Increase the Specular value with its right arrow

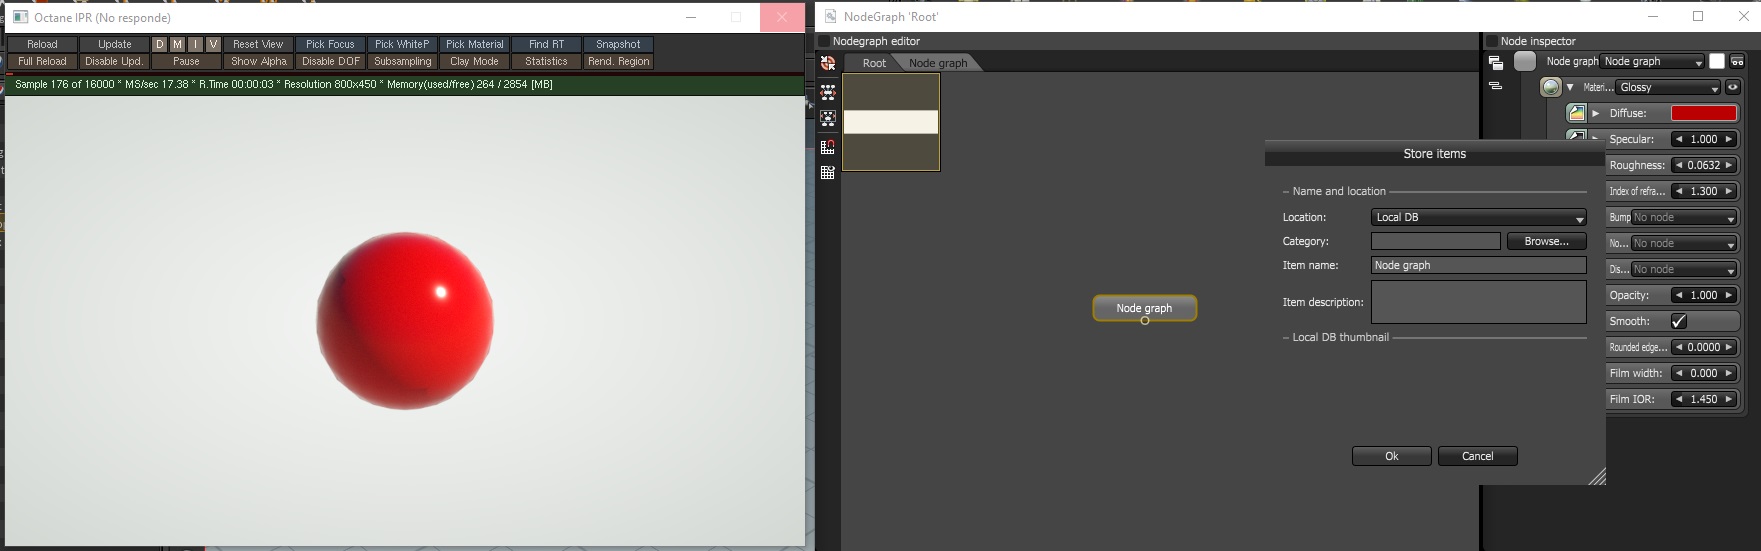point(1728,139)
